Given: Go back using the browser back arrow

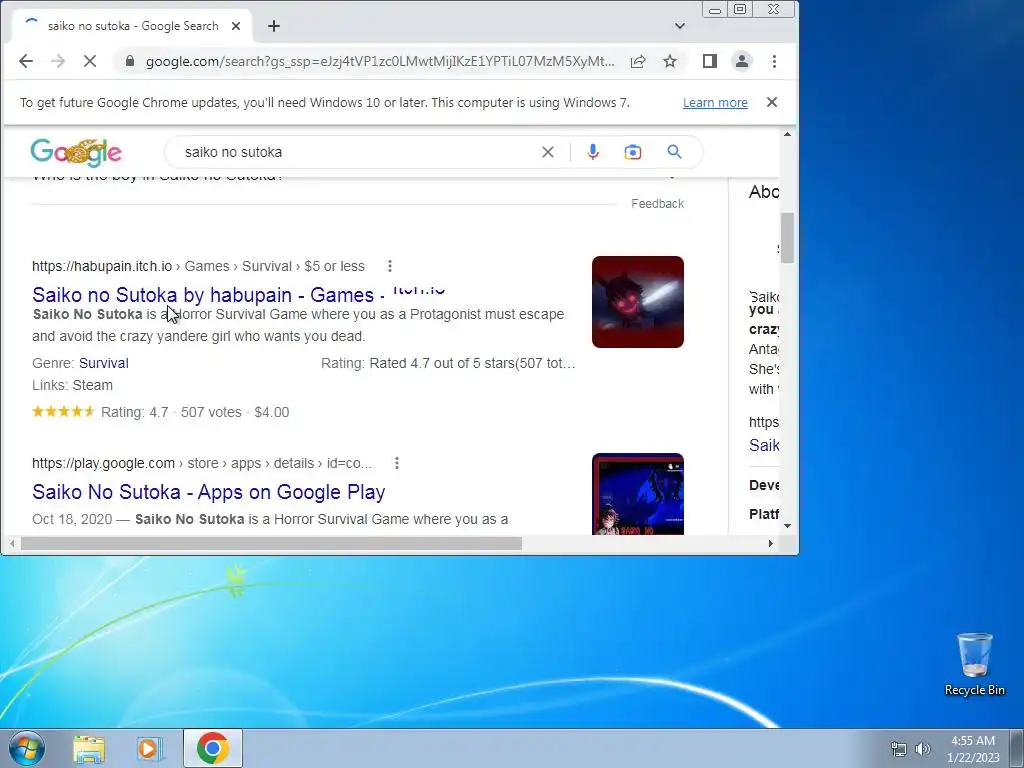Looking at the screenshot, I should [x=25, y=61].
